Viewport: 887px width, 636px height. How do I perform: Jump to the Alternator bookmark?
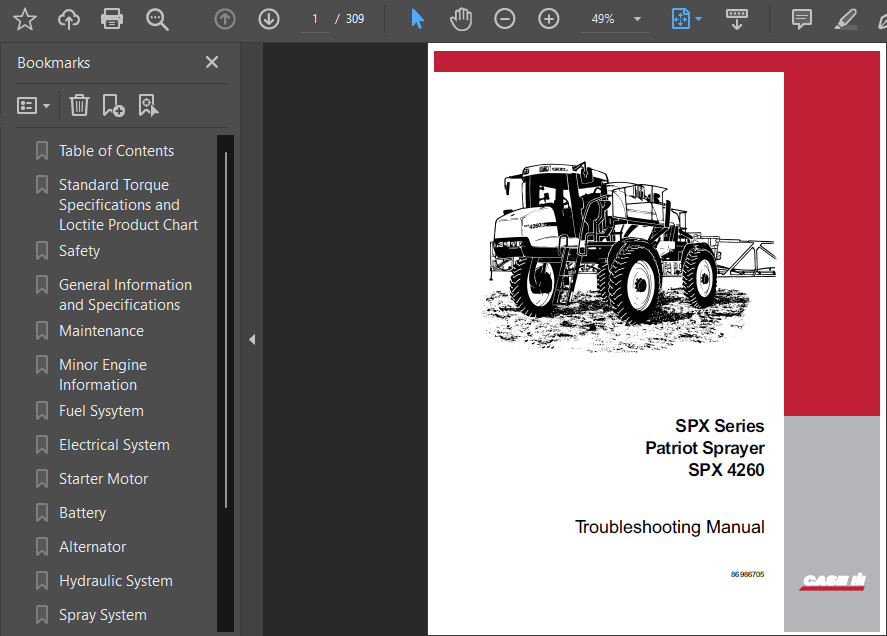click(x=92, y=547)
